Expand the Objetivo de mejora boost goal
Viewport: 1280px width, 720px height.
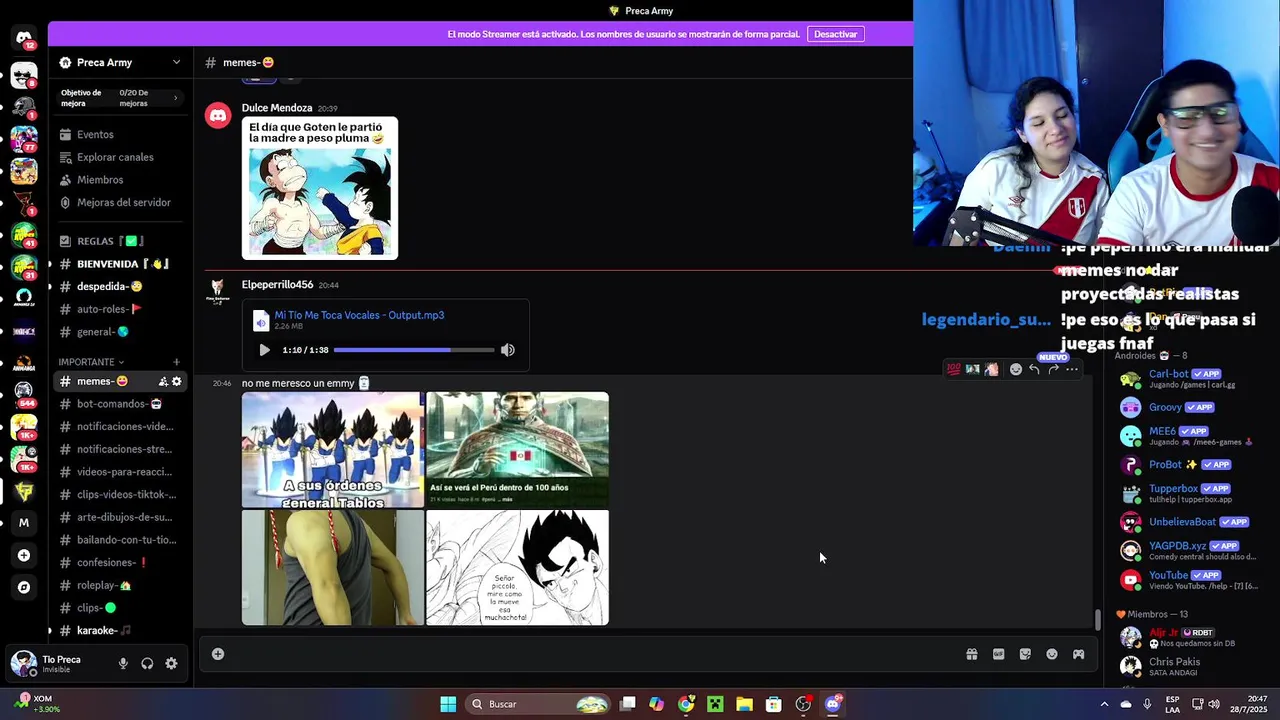(120, 97)
